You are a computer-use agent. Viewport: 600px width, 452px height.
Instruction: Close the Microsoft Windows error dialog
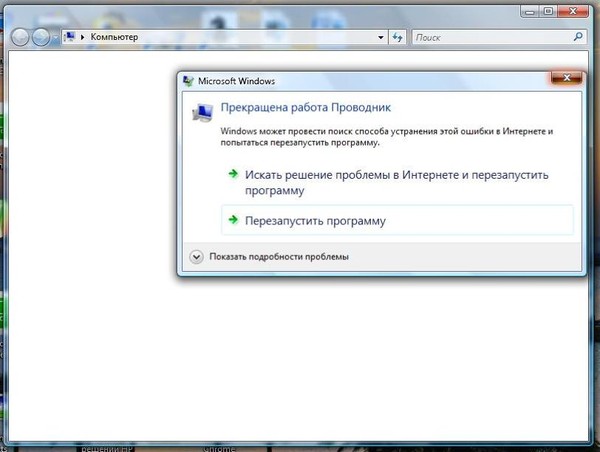pyautogui.click(x=567, y=78)
